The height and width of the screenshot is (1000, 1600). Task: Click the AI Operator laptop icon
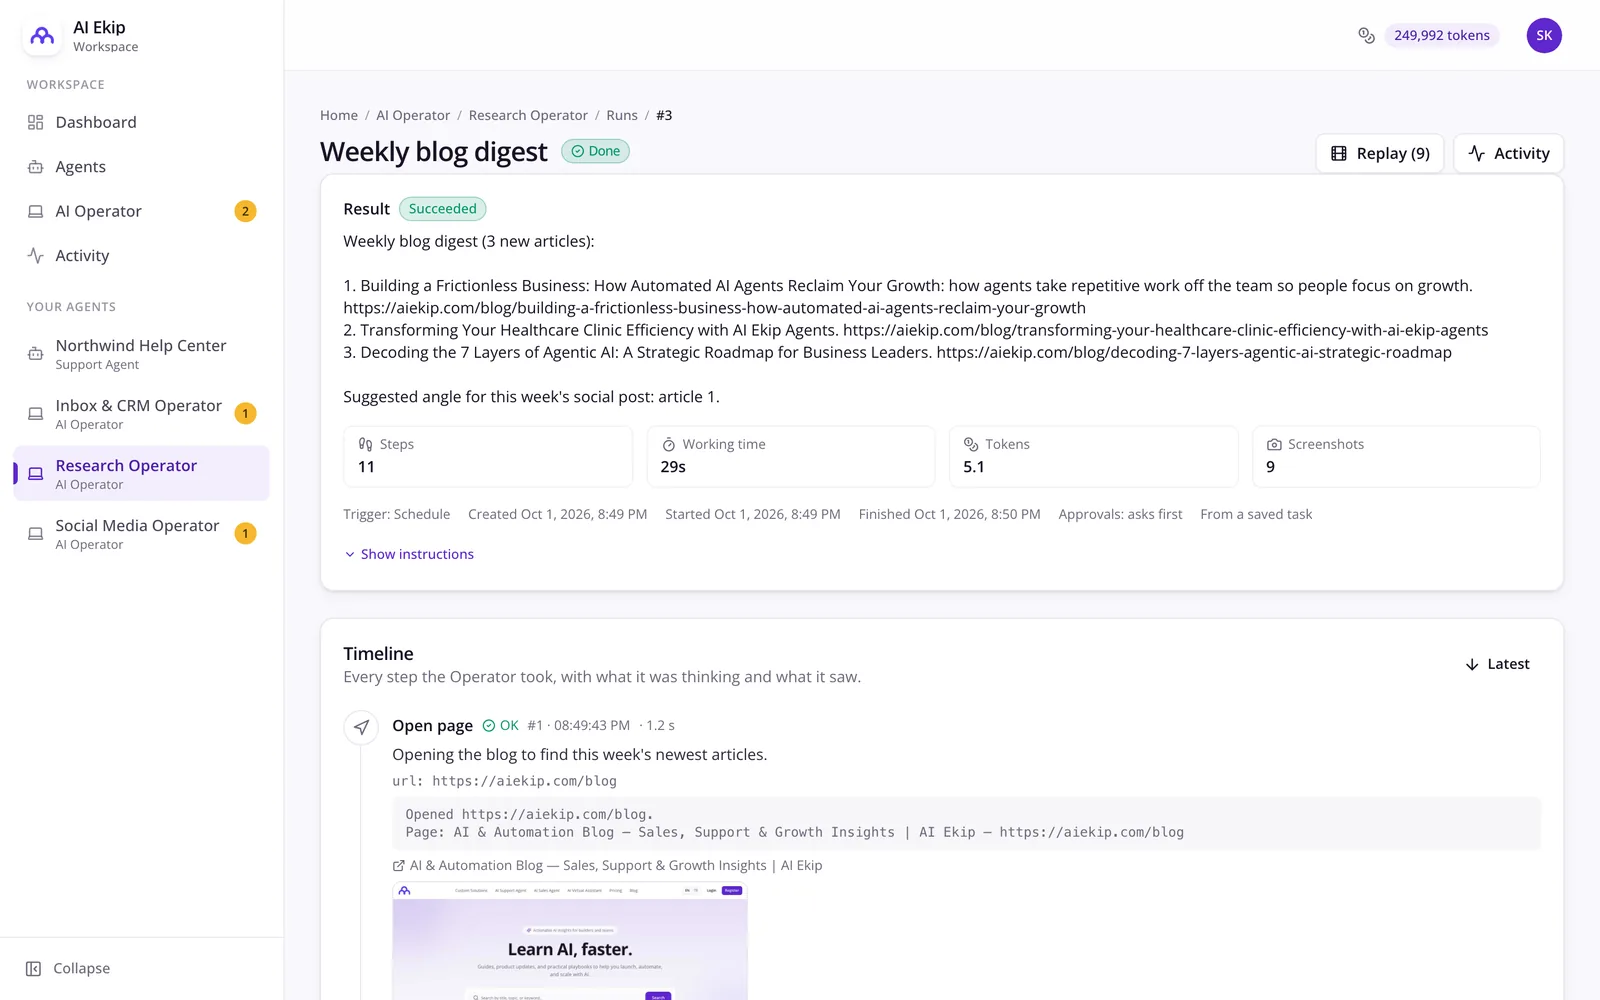tap(36, 211)
